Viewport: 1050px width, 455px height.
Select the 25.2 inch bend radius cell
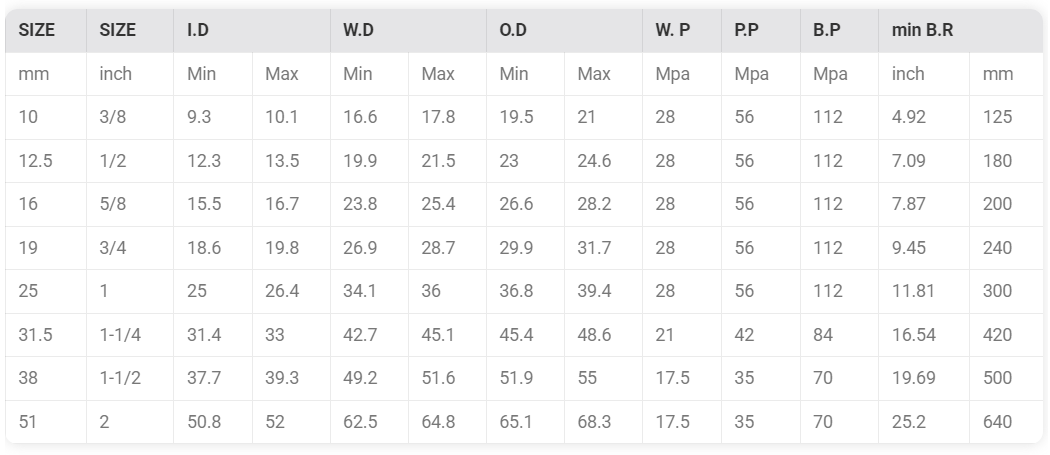coord(924,422)
